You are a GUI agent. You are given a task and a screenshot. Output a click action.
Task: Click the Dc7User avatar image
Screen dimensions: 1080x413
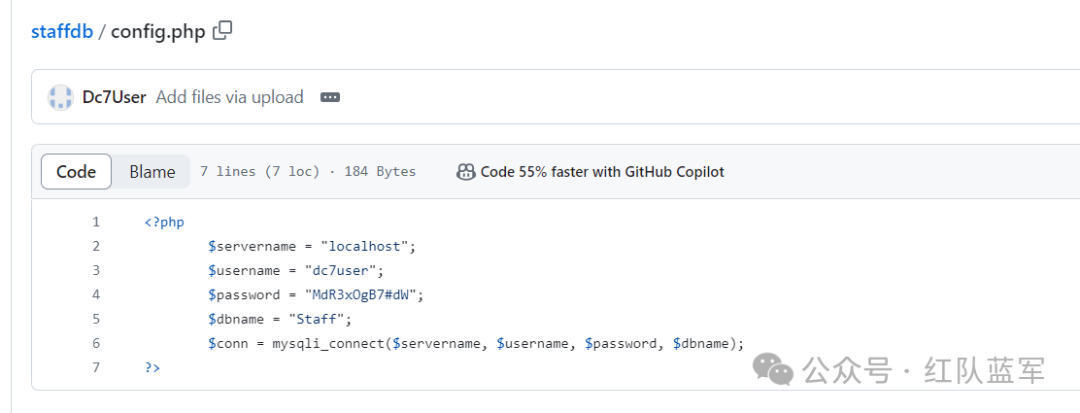61,97
